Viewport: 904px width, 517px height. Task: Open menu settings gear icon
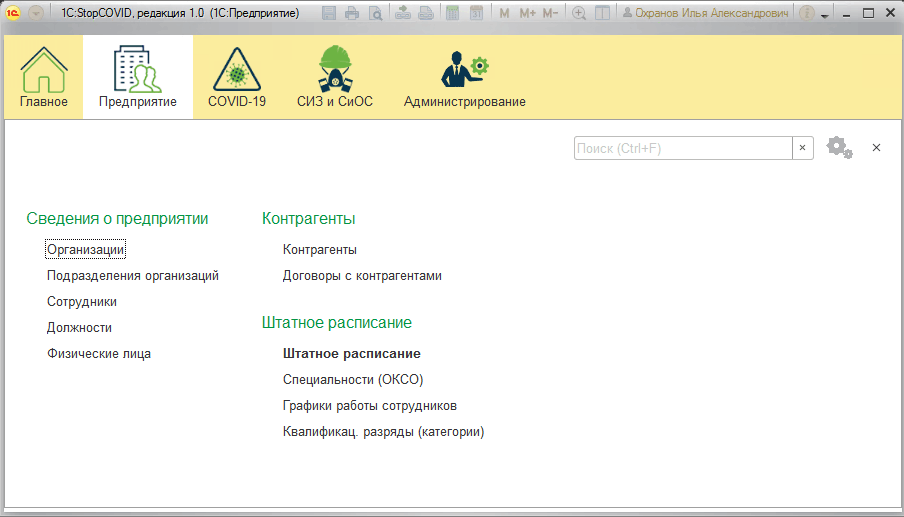pos(839,148)
